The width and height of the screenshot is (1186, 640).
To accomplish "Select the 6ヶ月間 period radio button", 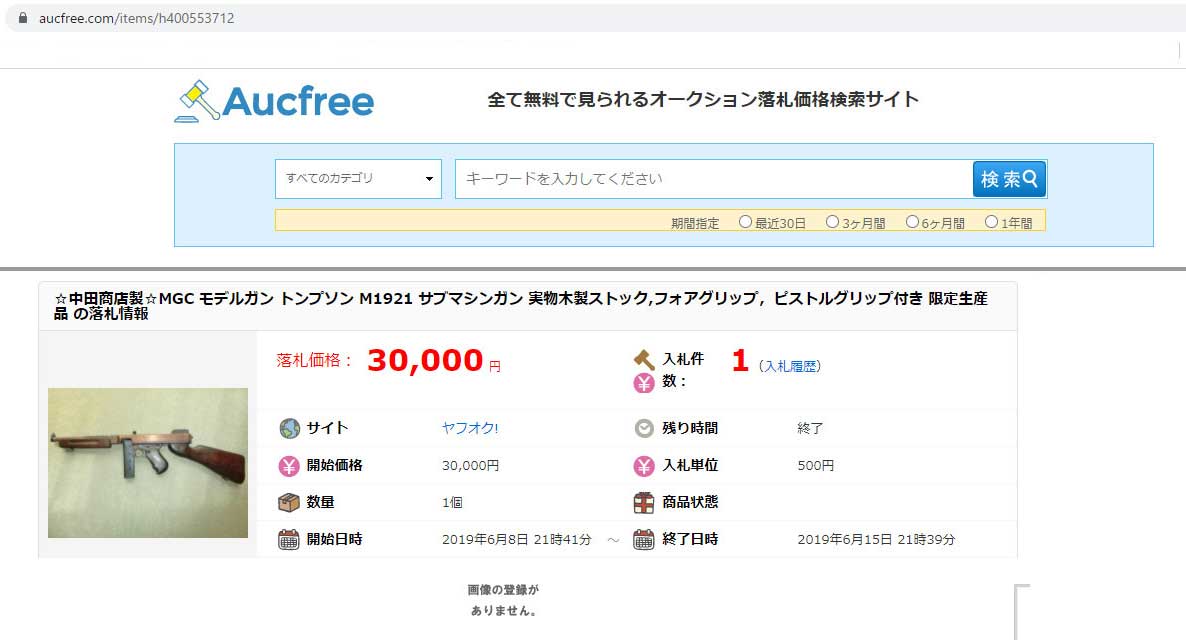I will point(912,222).
